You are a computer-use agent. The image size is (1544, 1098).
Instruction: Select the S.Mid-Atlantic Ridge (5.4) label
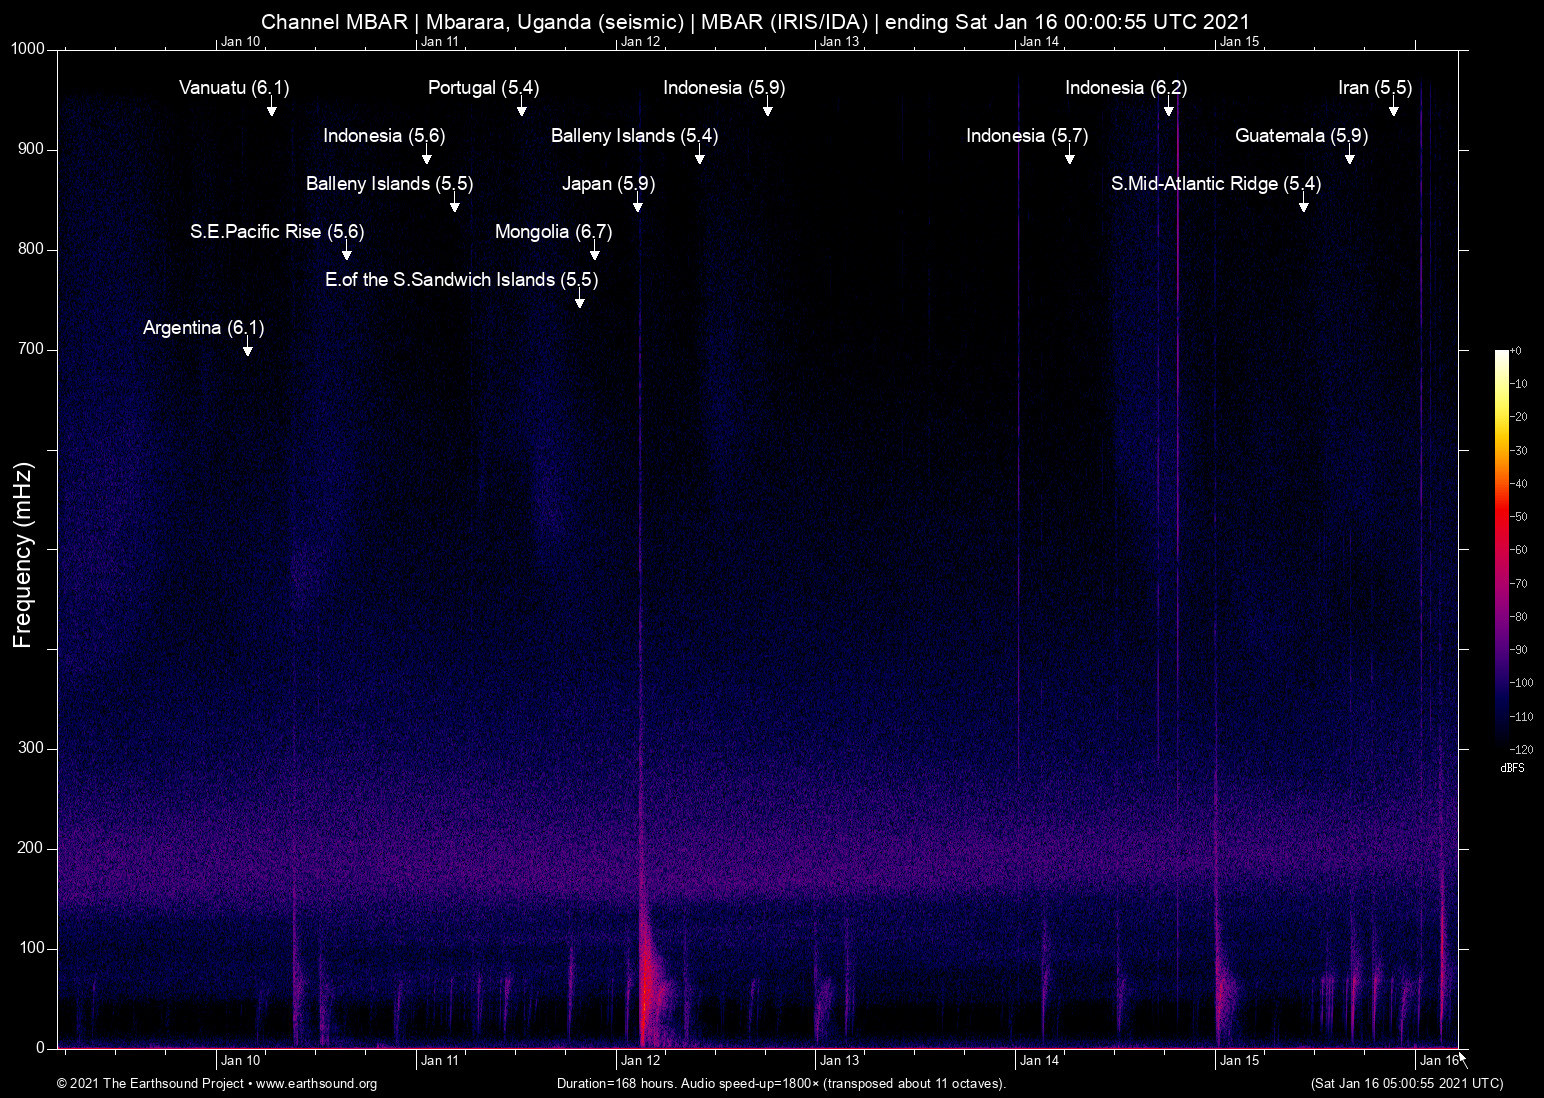coord(1216,184)
